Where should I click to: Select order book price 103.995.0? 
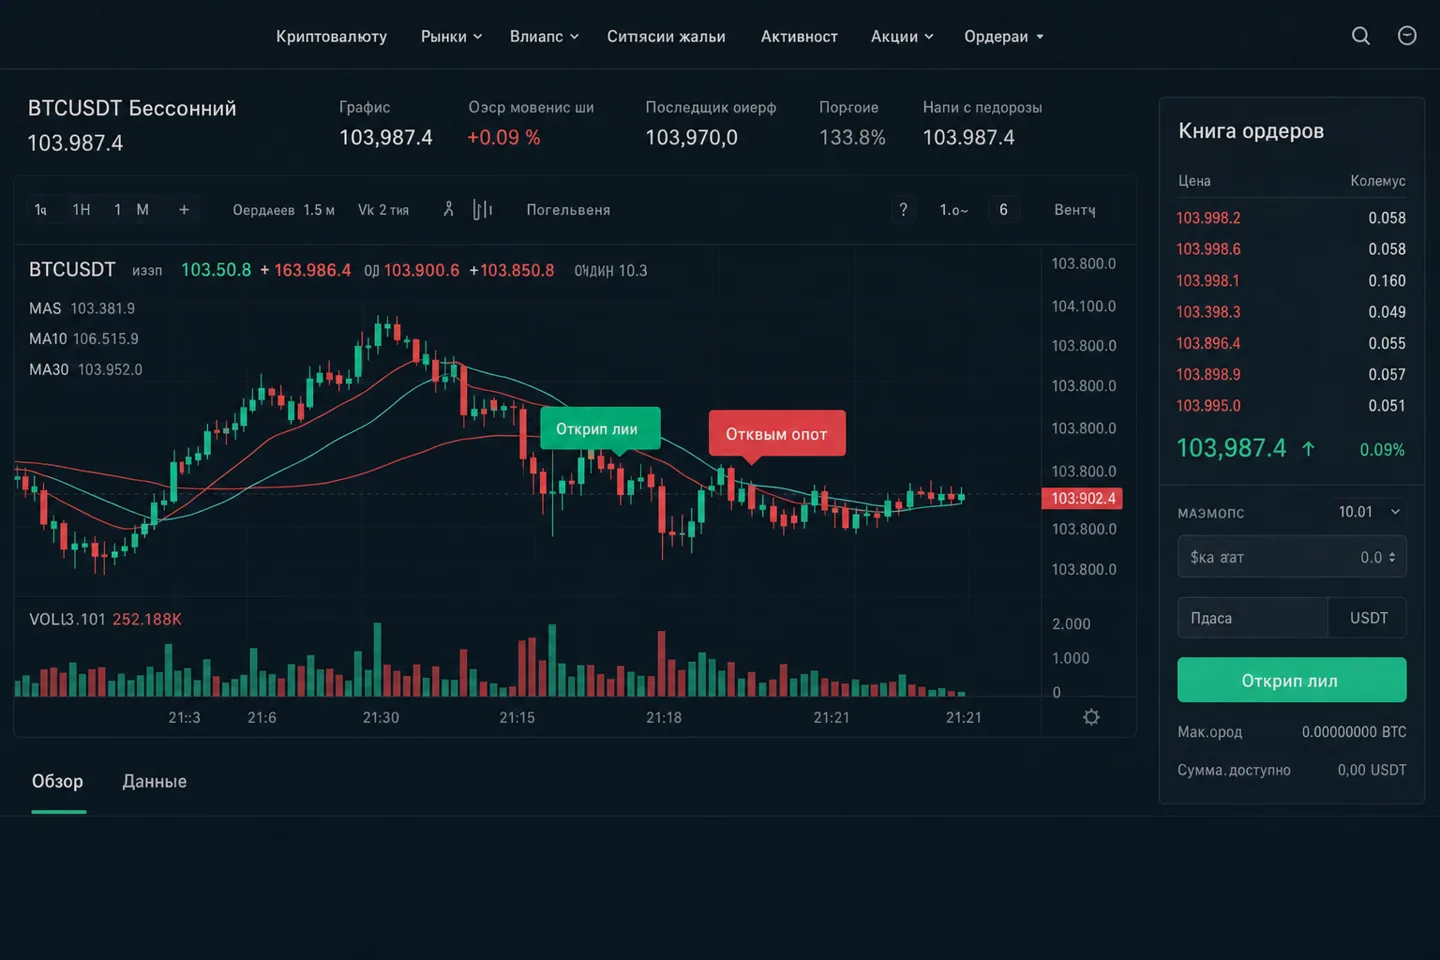click(x=1208, y=406)
